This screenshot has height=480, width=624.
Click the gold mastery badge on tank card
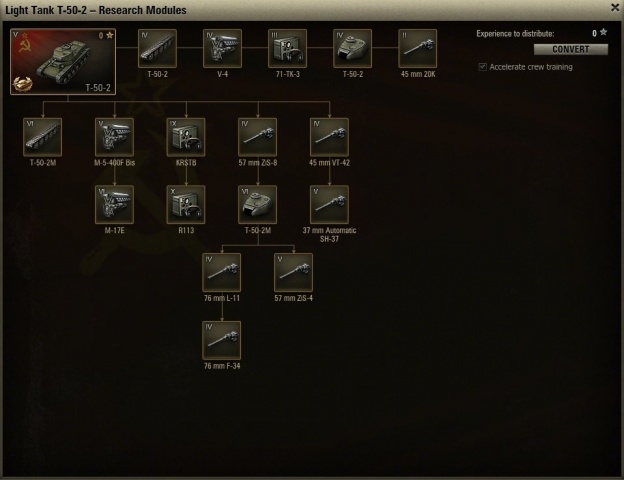point(22,84)
